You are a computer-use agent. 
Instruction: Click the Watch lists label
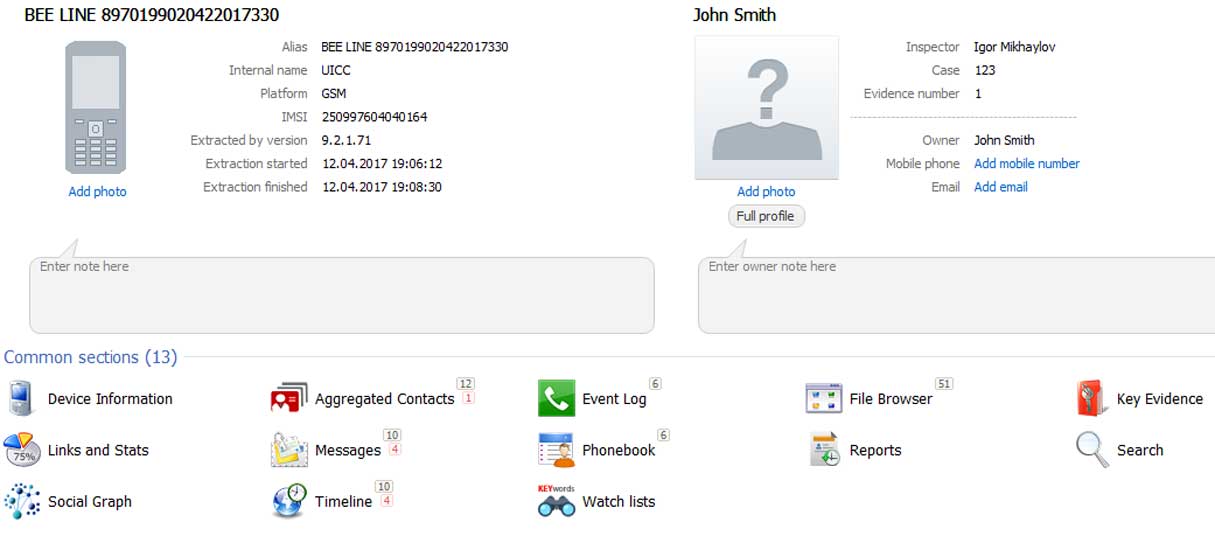coord(619,502)
